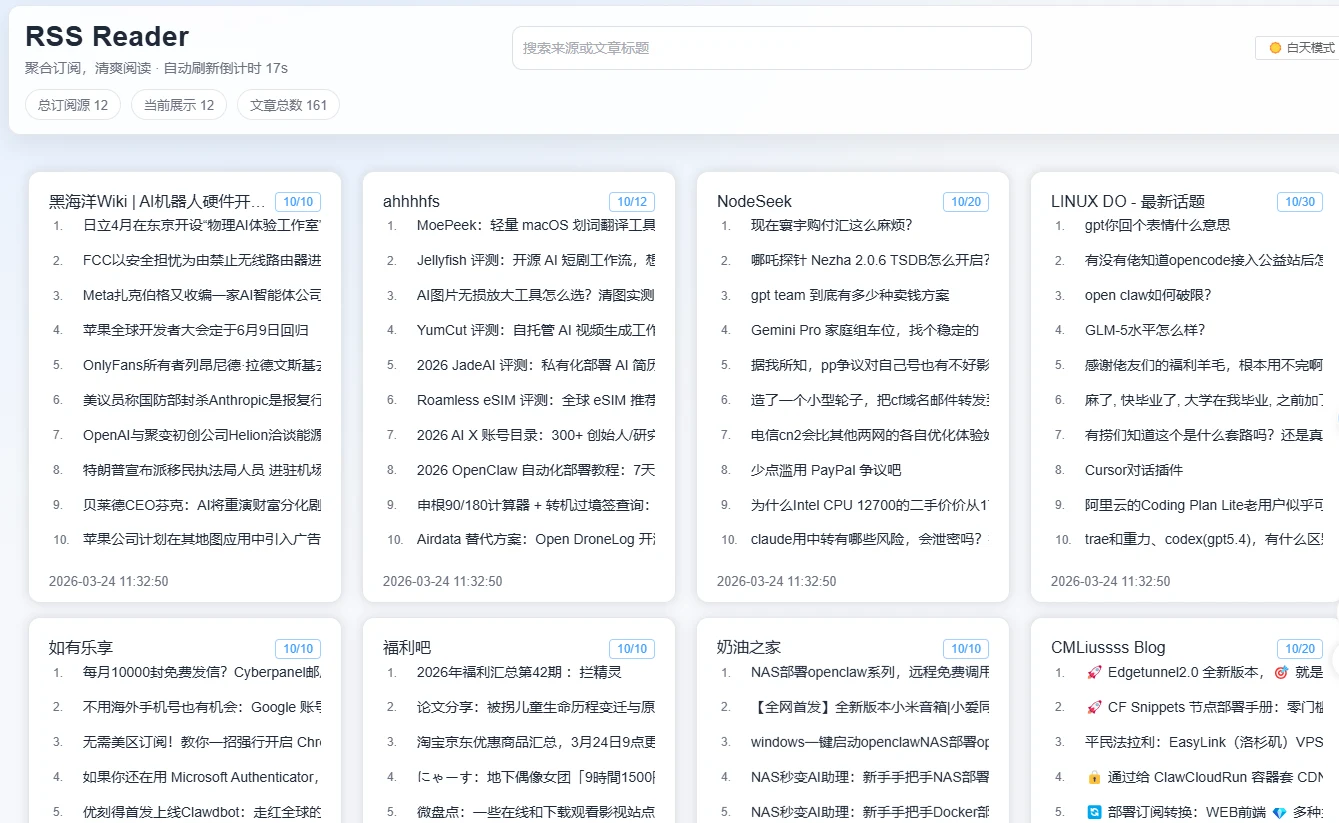Open the NodeSeek feed title
The width and height of the screenshot is (1339, 823).
click(x=754, y=201)
